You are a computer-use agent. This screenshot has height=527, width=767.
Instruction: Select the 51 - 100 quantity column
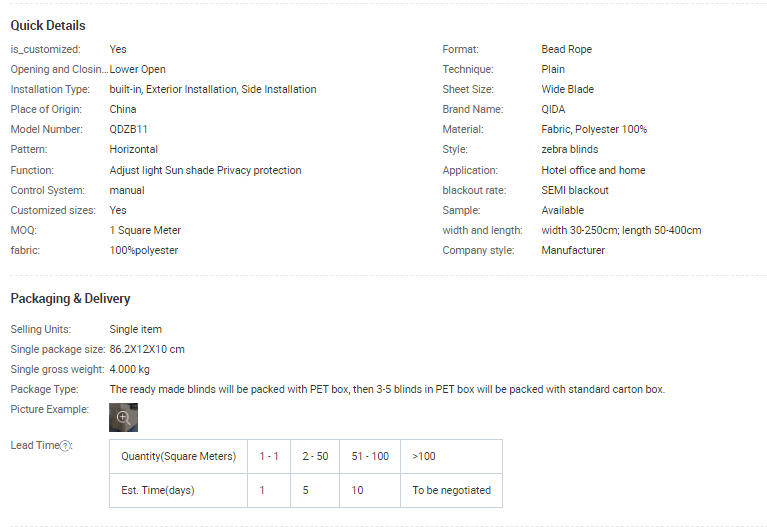370,456
